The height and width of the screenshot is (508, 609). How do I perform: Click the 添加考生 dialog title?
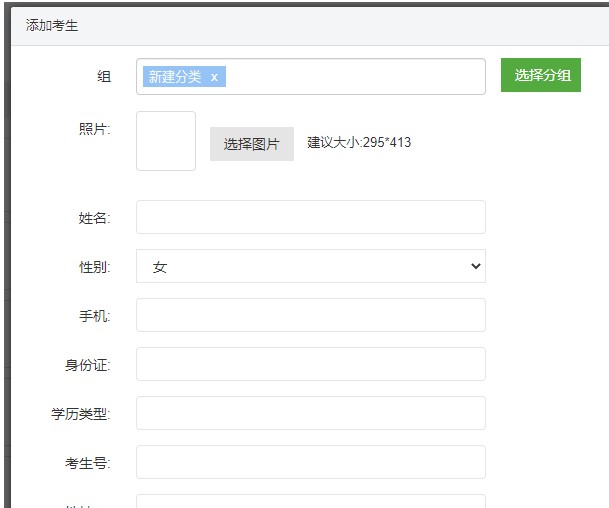click(x=52, y=26)
